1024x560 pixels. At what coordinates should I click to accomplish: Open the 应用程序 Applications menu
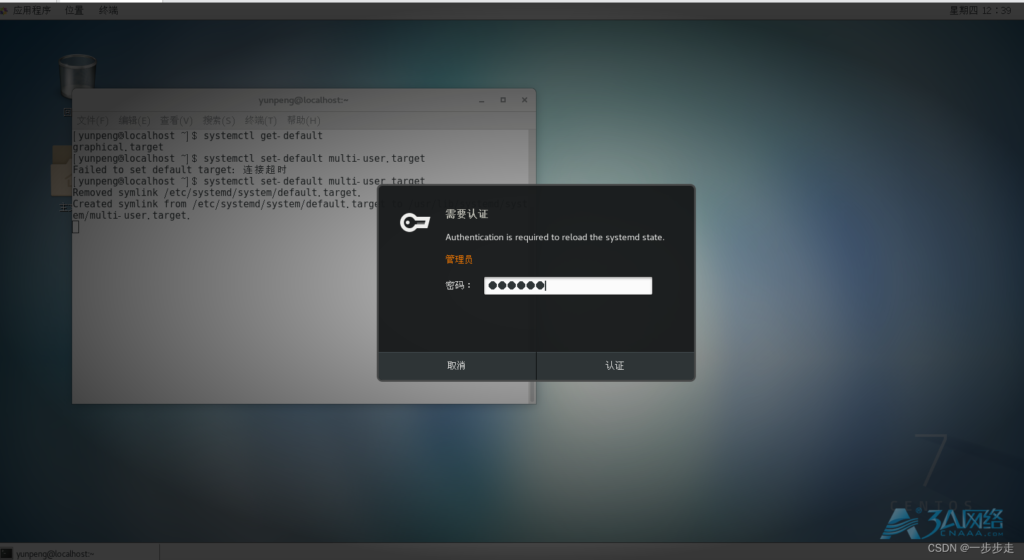(x=31, y=10)
